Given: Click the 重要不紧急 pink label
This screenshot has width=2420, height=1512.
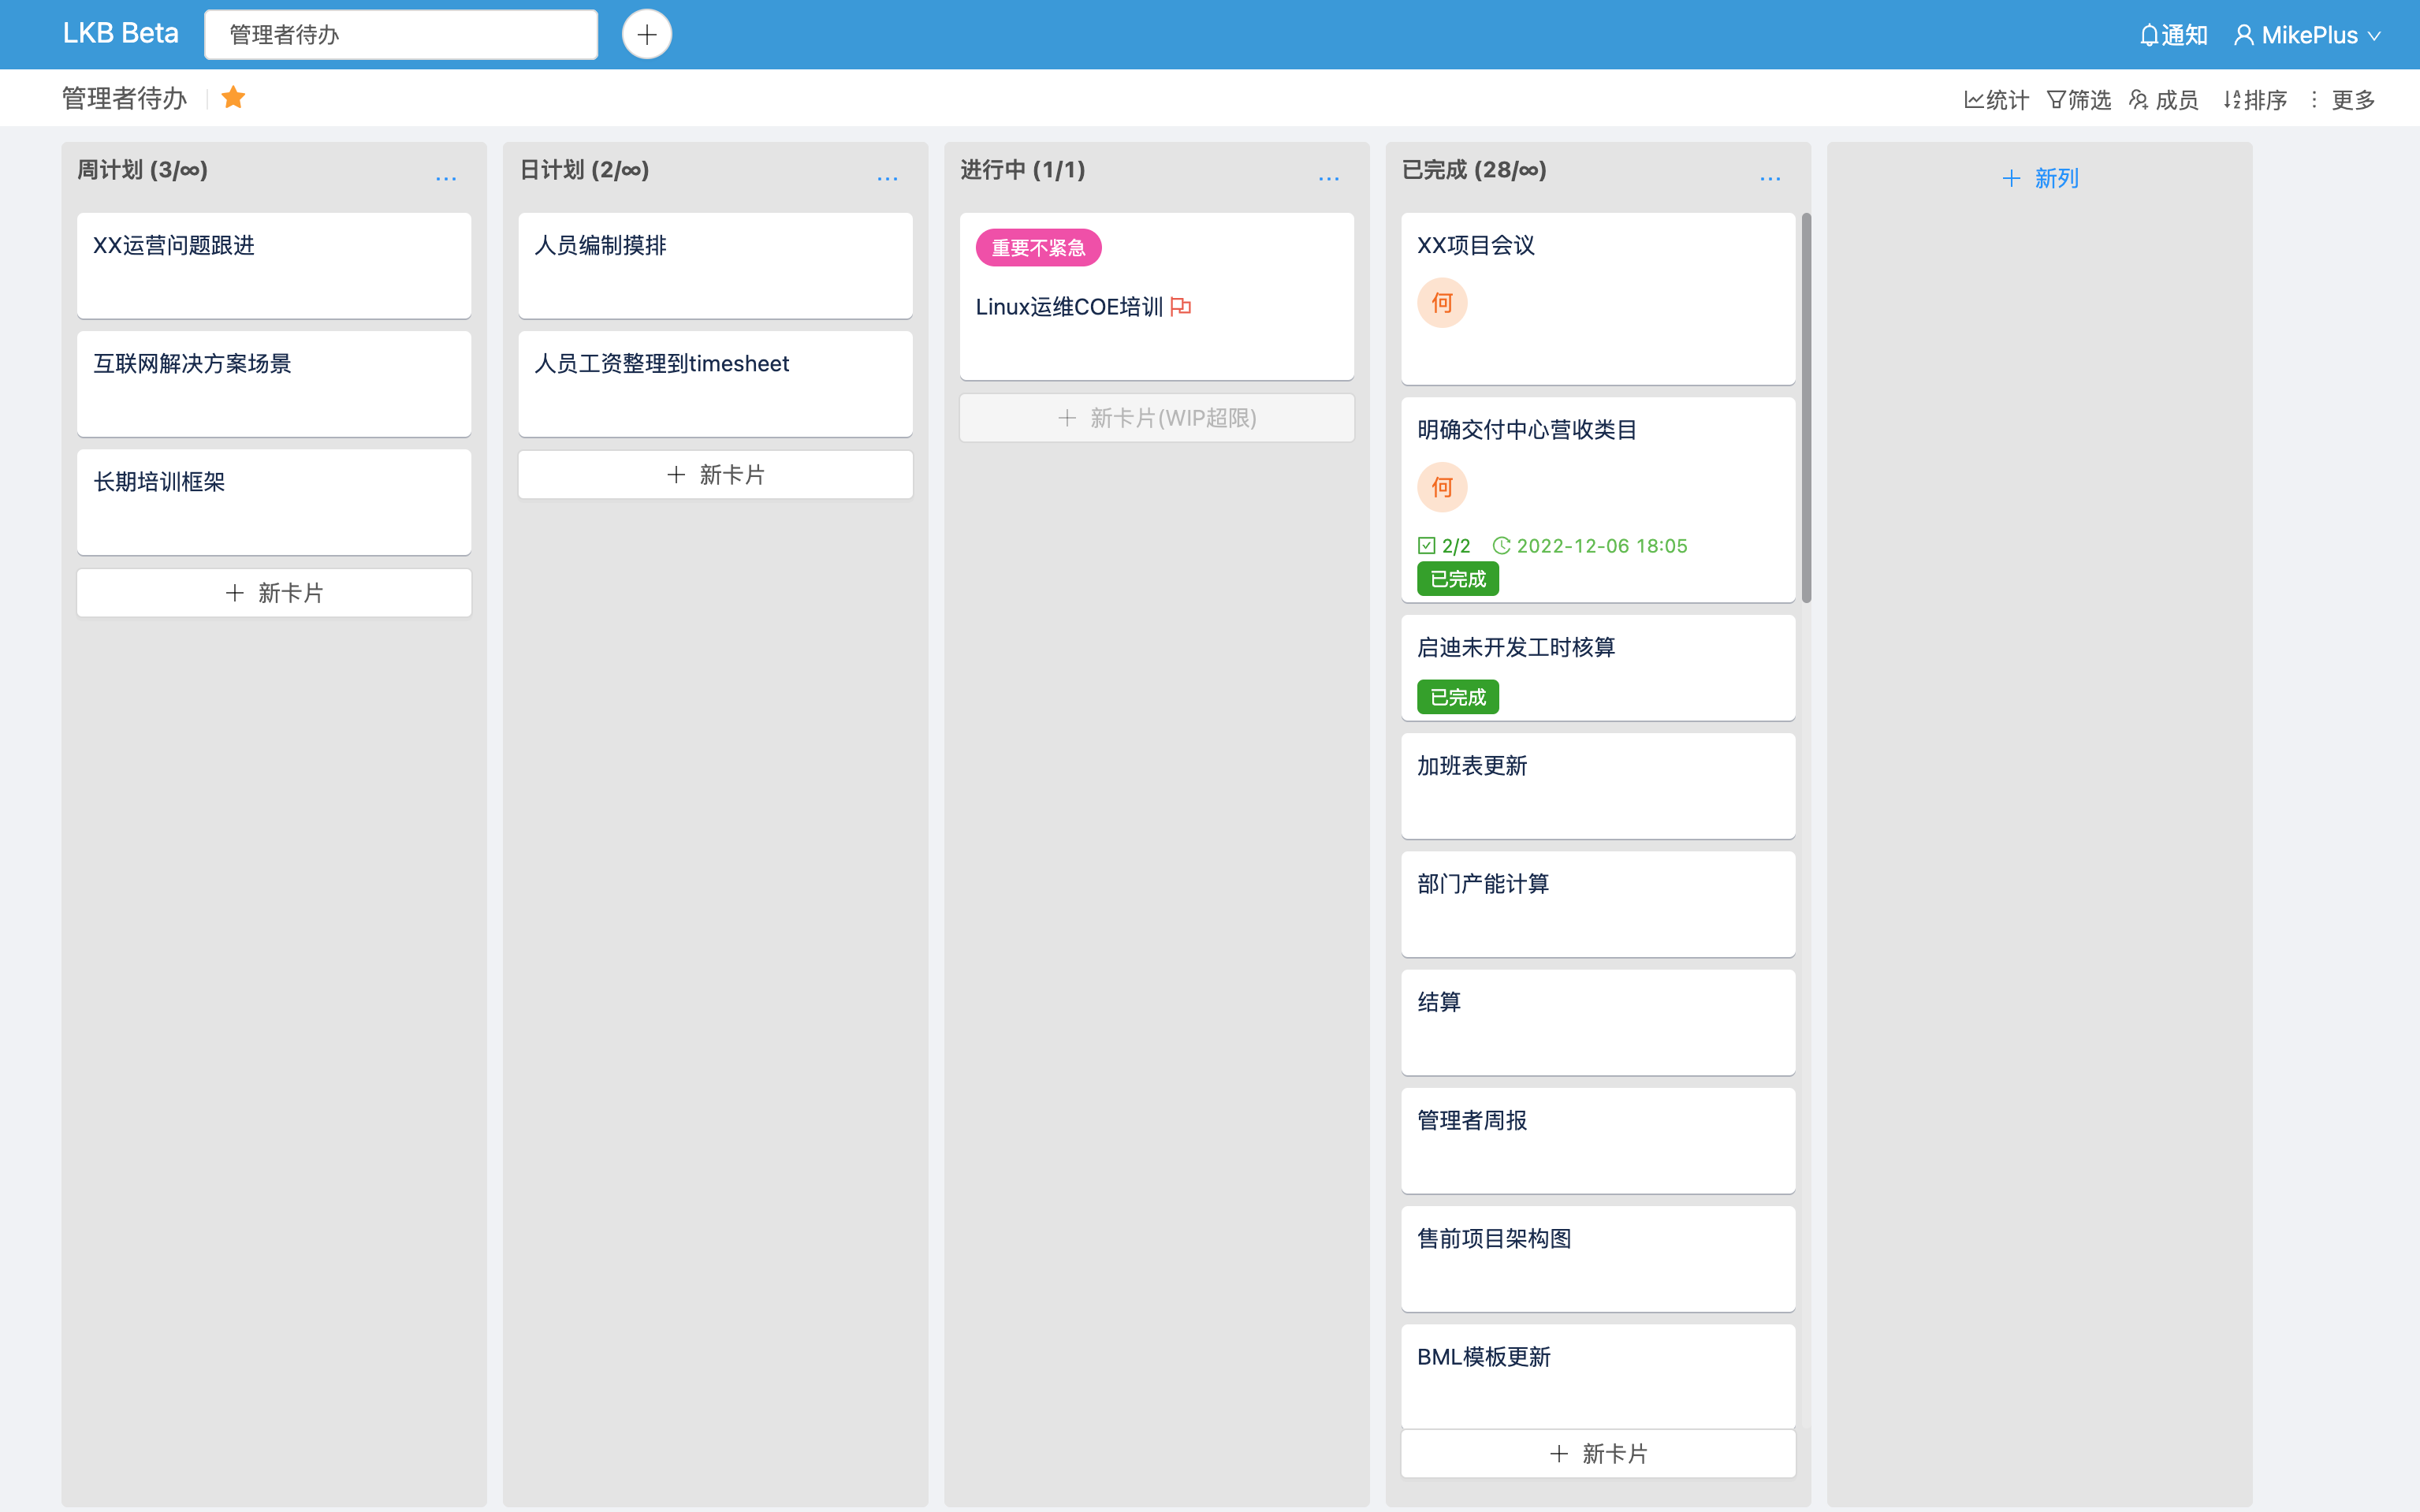Looking at the screenshot, I should 1038,248.
